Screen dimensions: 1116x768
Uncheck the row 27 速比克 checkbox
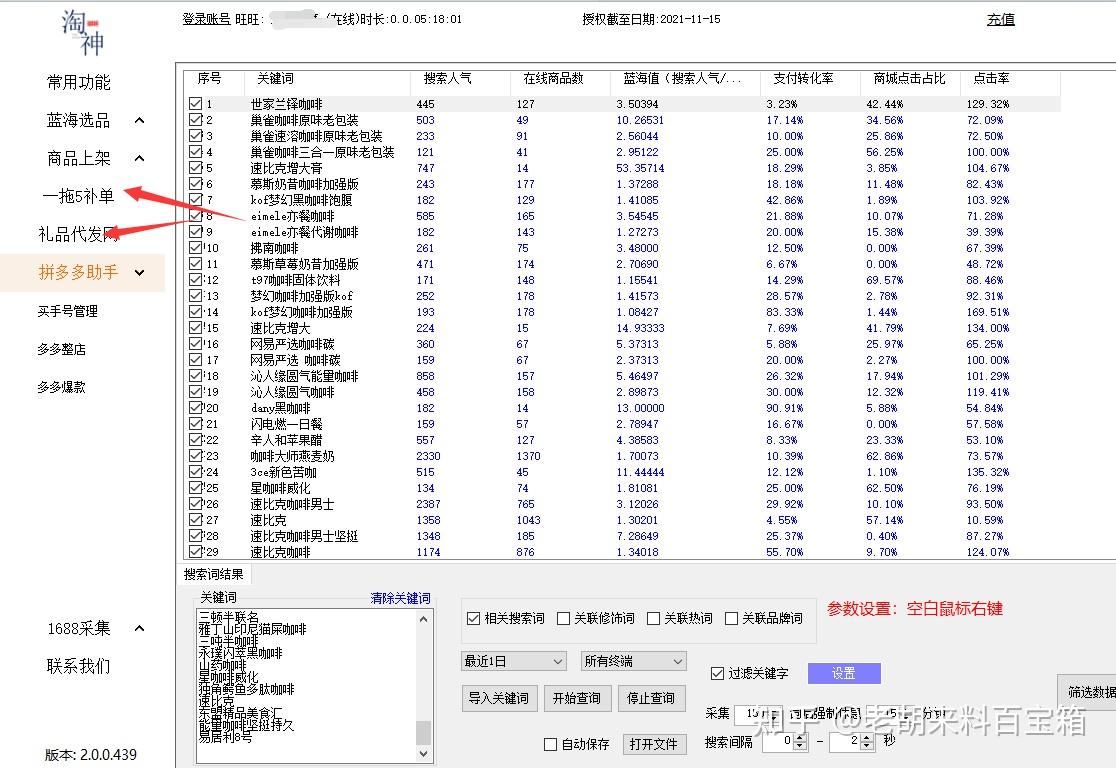point(196,520)
